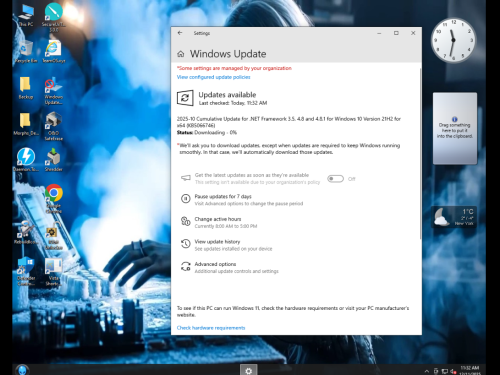
Task: Open the Backup folder on desktop
Action: pos(26,88)
